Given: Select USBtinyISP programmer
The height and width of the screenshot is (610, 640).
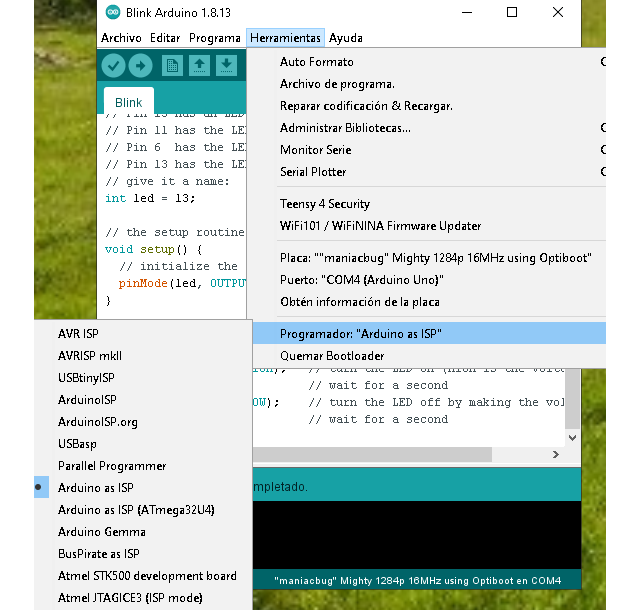Looking at the screenshot, I should (x=86, y=377).
